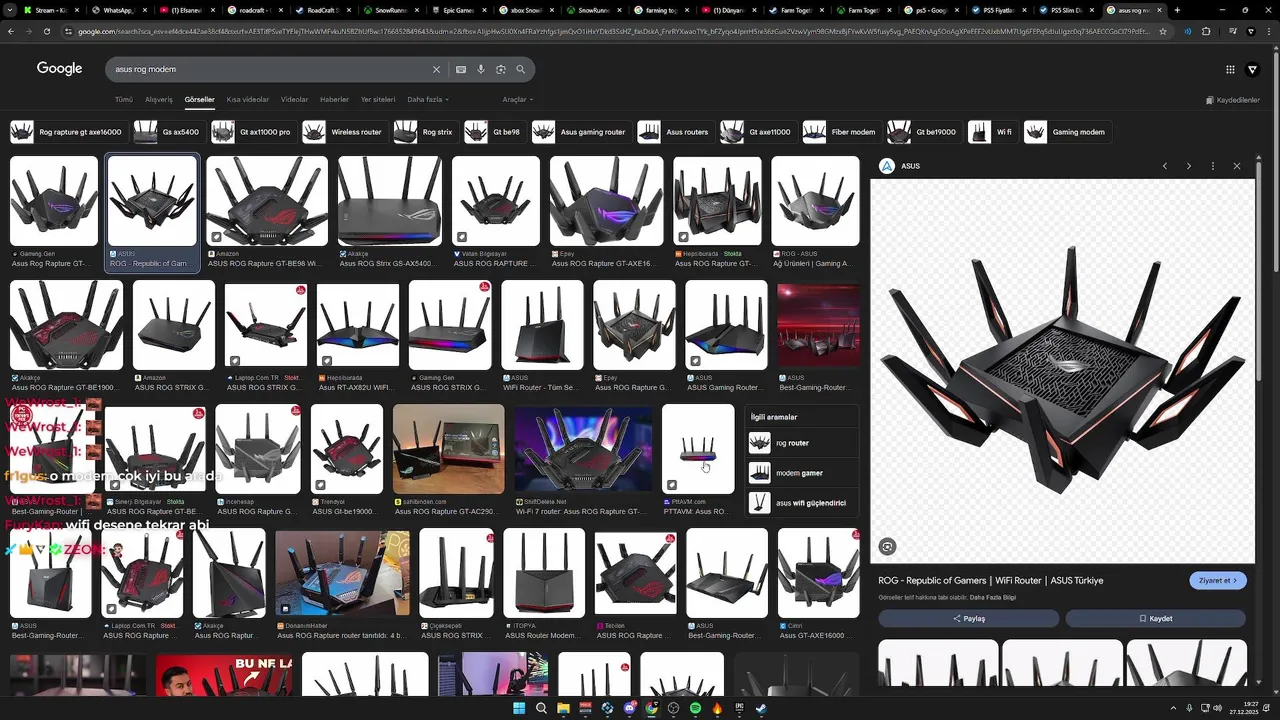Open Steam from the taskbar

(x=762, y=708)
